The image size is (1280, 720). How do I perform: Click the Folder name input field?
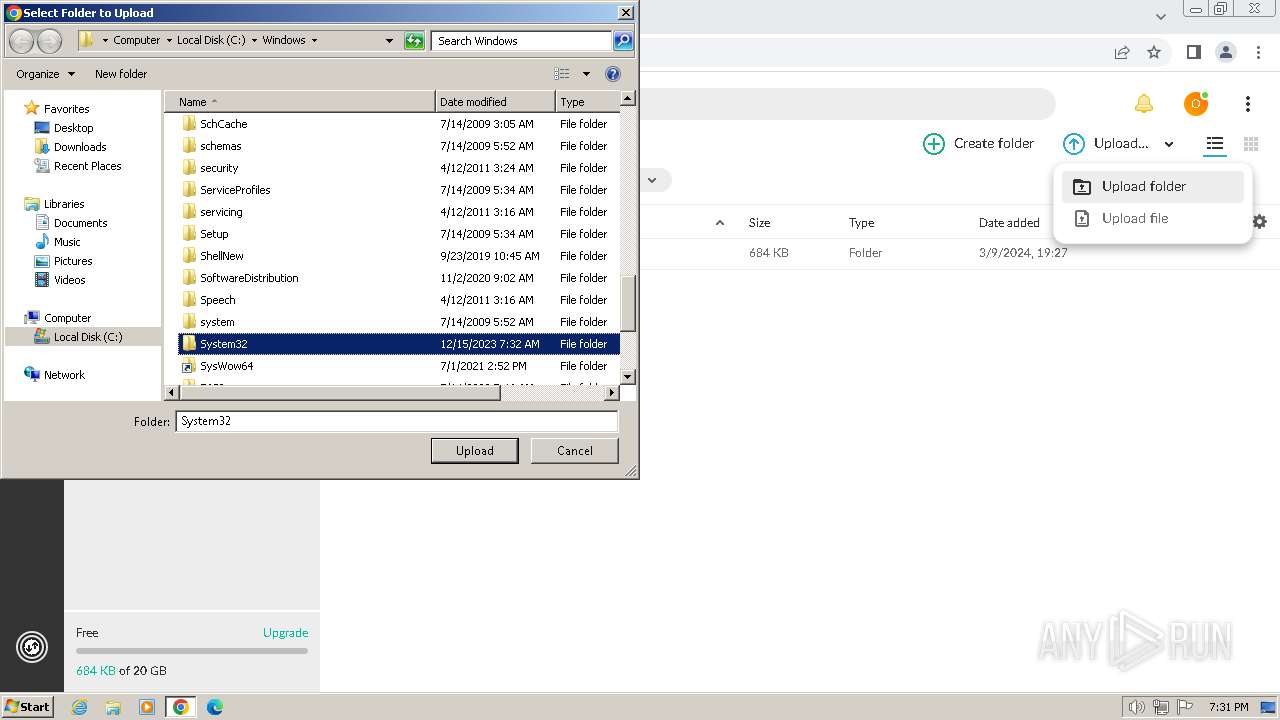pos(397,421)
